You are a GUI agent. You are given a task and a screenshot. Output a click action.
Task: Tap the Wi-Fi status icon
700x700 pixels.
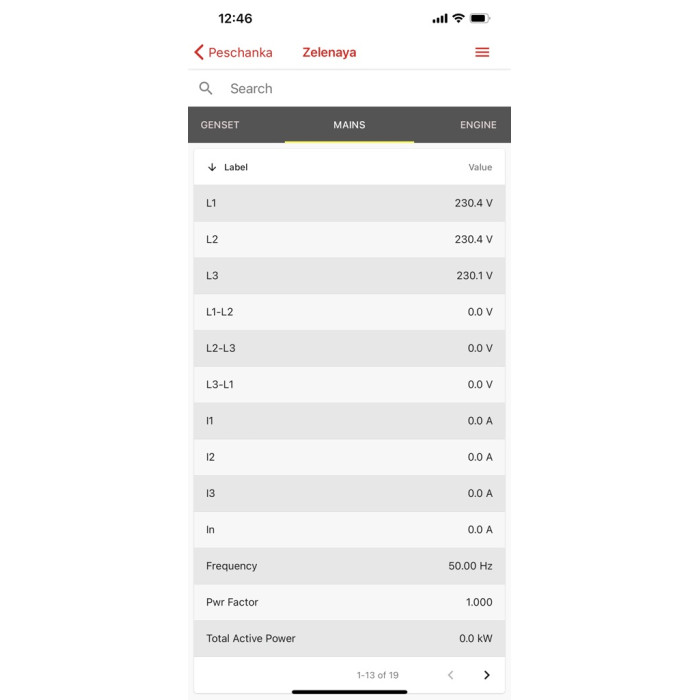(458, 19)
